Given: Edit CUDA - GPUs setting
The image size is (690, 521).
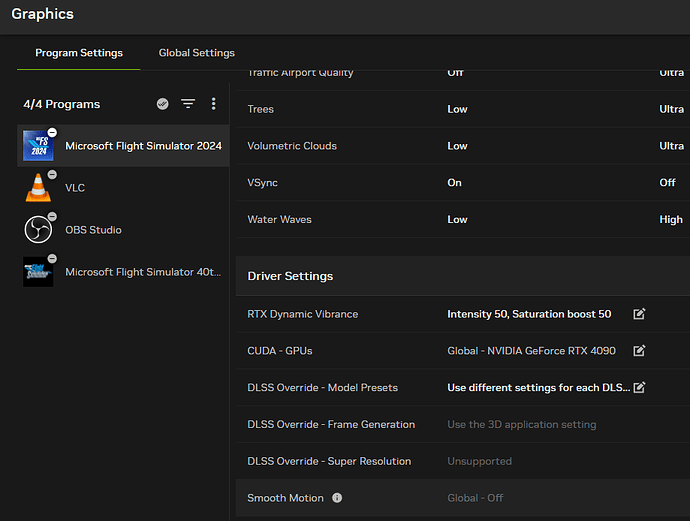Looking at the screenshot, I should [639, 351].
